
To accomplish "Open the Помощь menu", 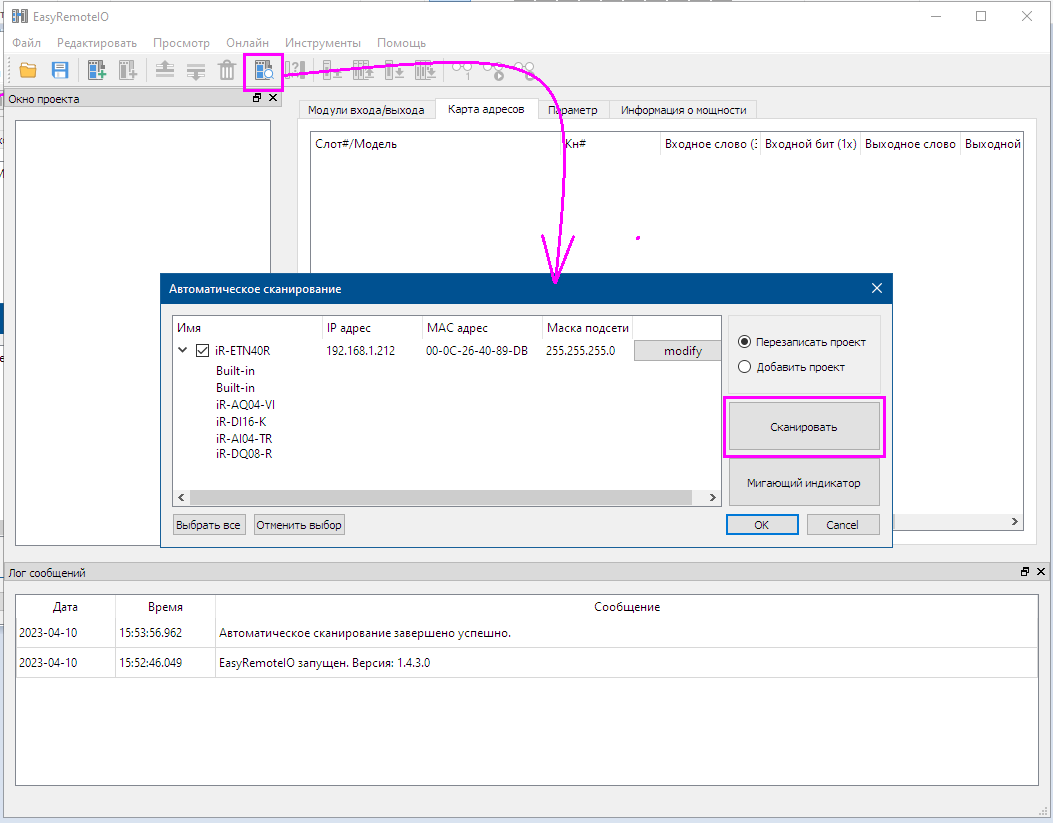I will coord(401,43).
